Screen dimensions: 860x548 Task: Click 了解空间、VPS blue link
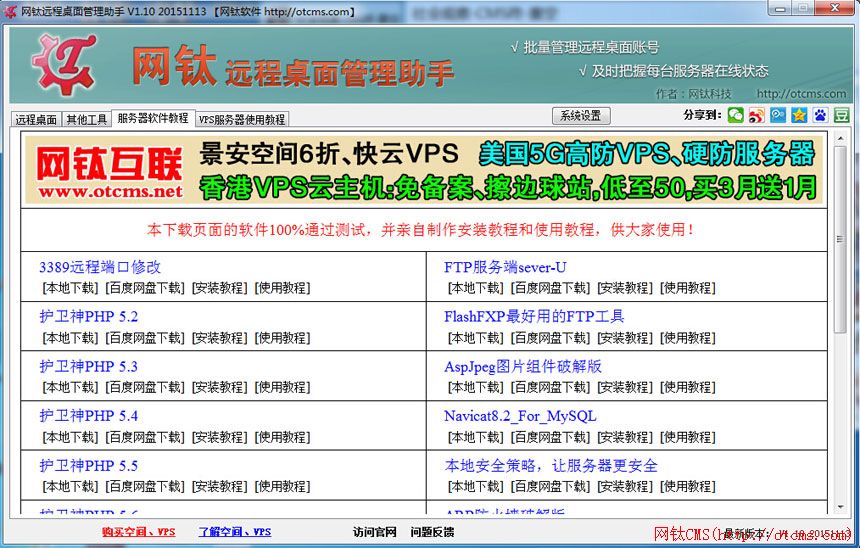click(x=235, y=532)
